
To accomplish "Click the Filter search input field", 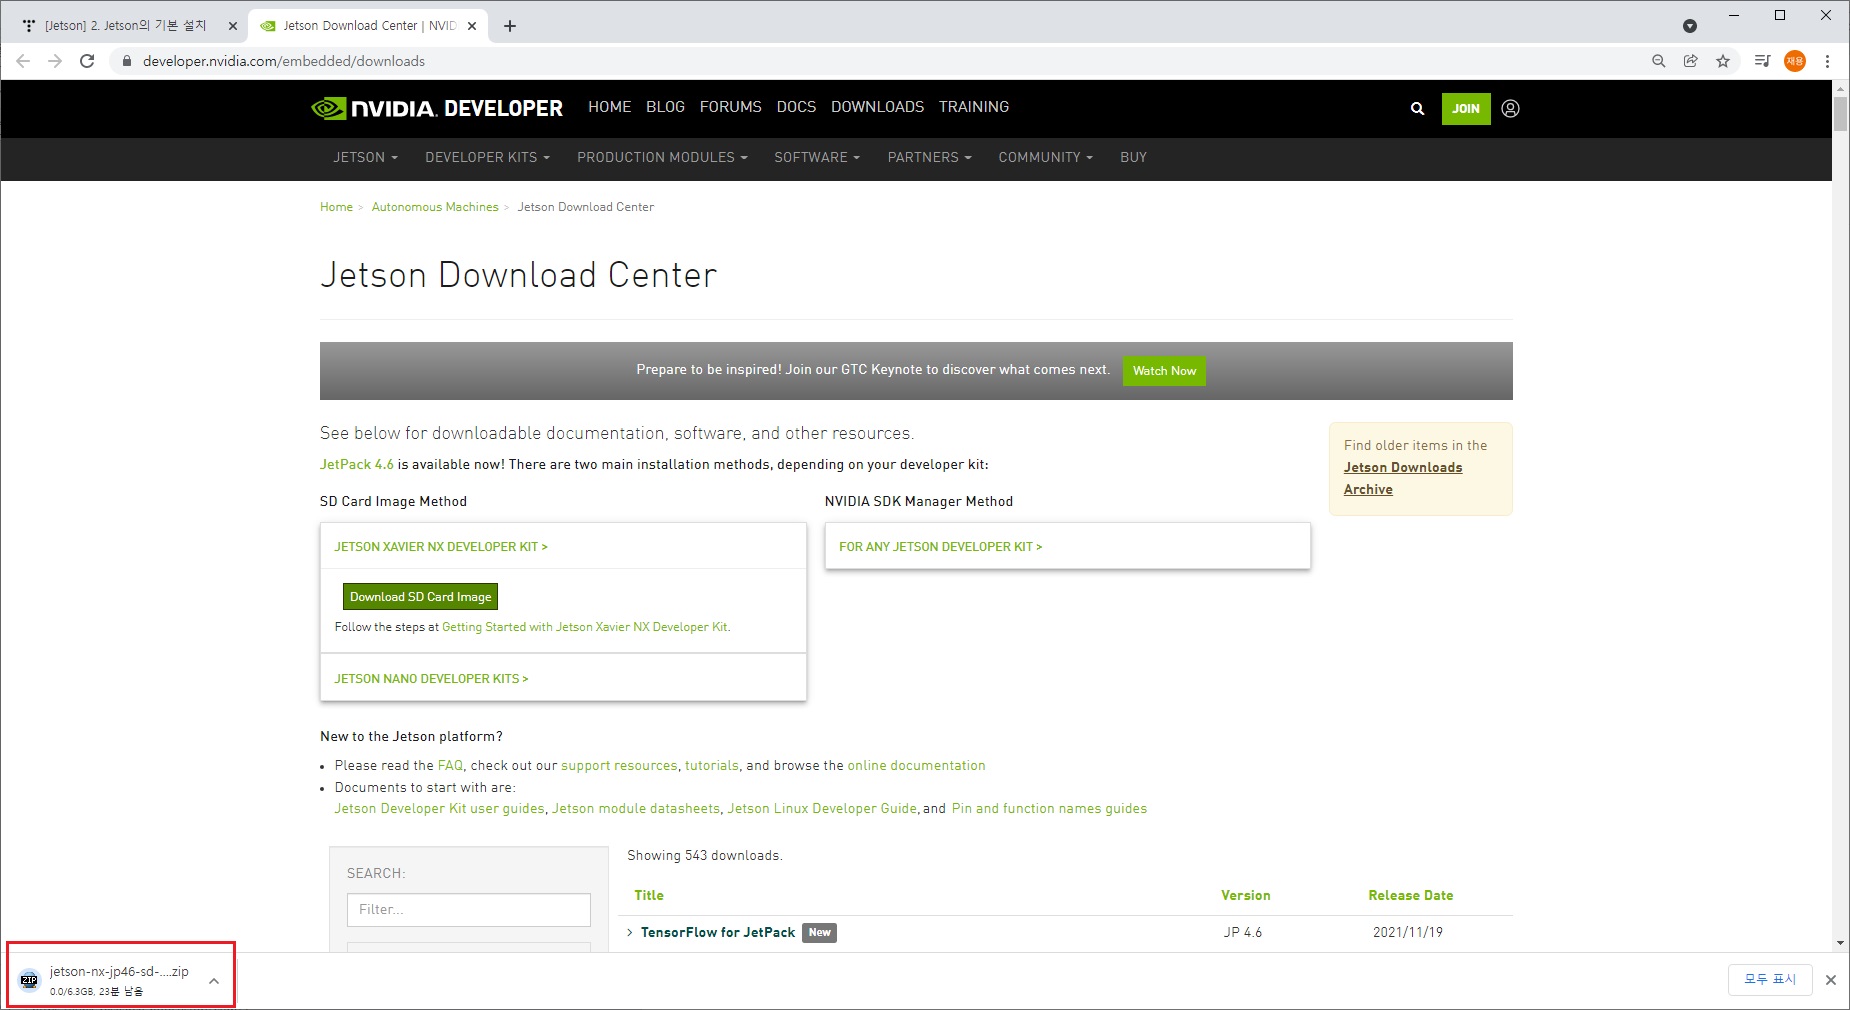I will 469,910.
